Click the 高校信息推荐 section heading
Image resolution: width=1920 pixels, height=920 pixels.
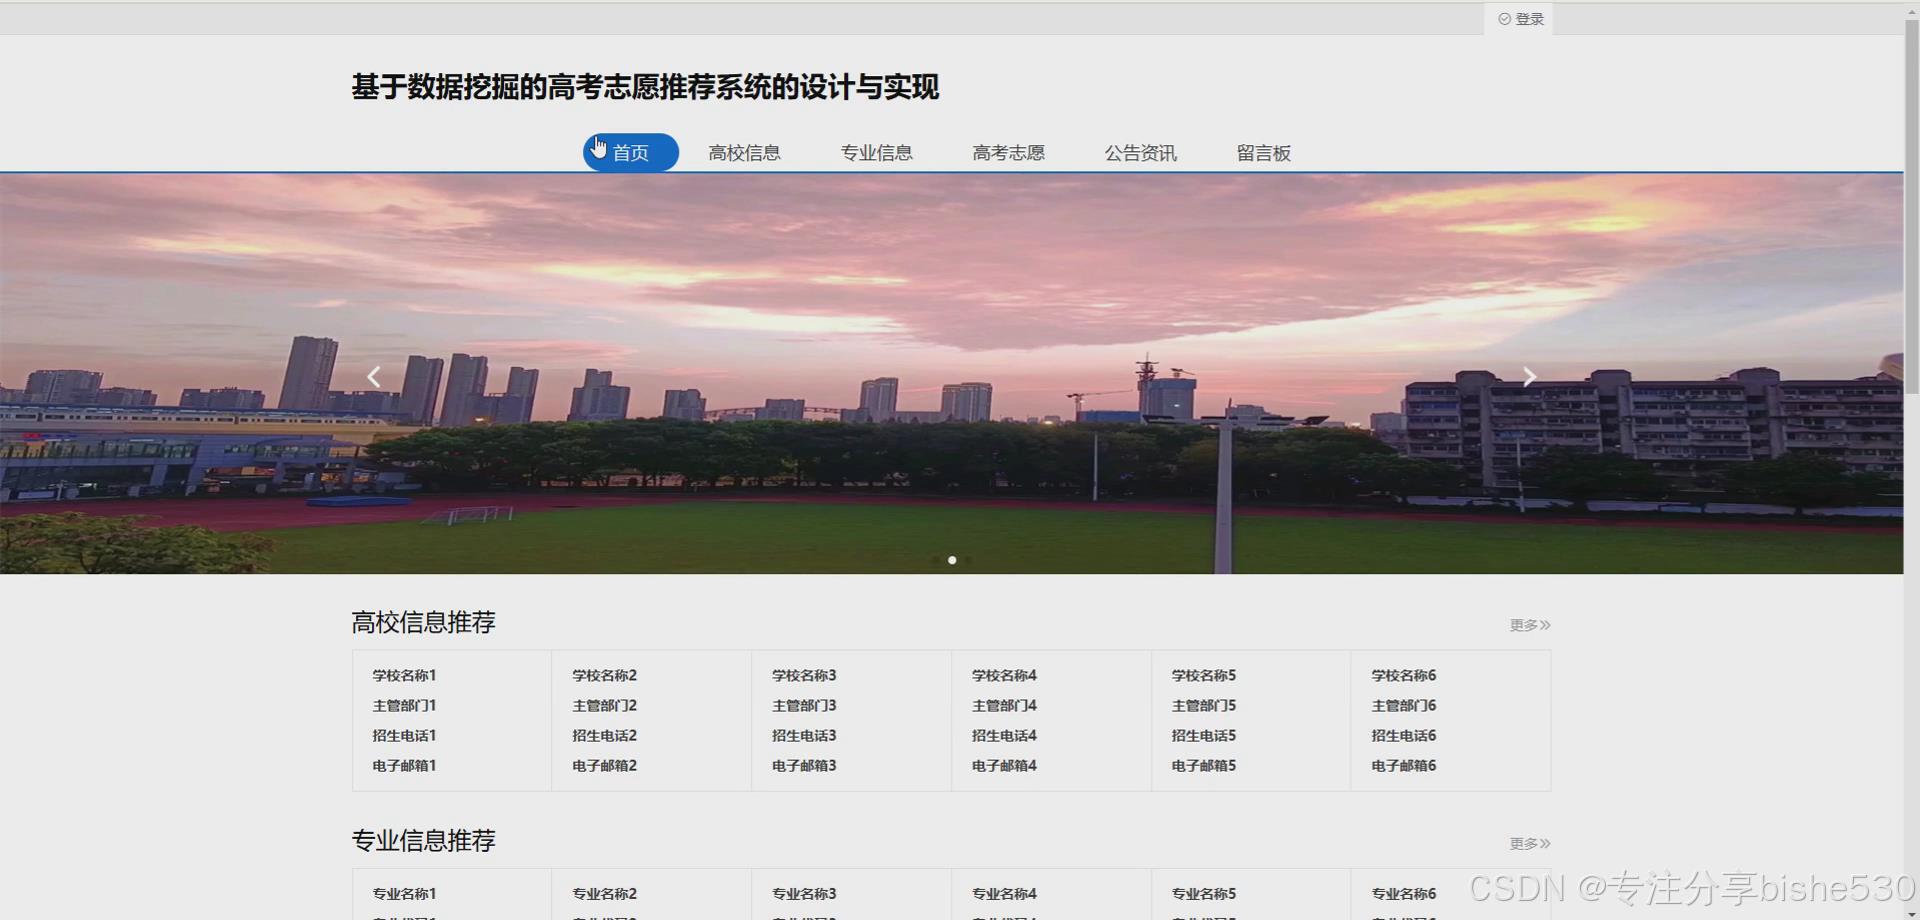click(x=423, y=622)
